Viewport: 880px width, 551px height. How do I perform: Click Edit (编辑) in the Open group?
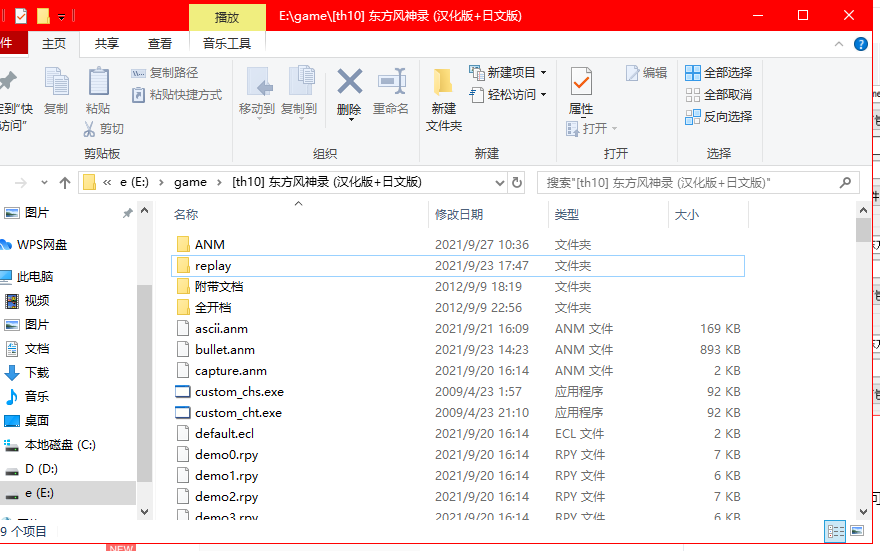647,73
